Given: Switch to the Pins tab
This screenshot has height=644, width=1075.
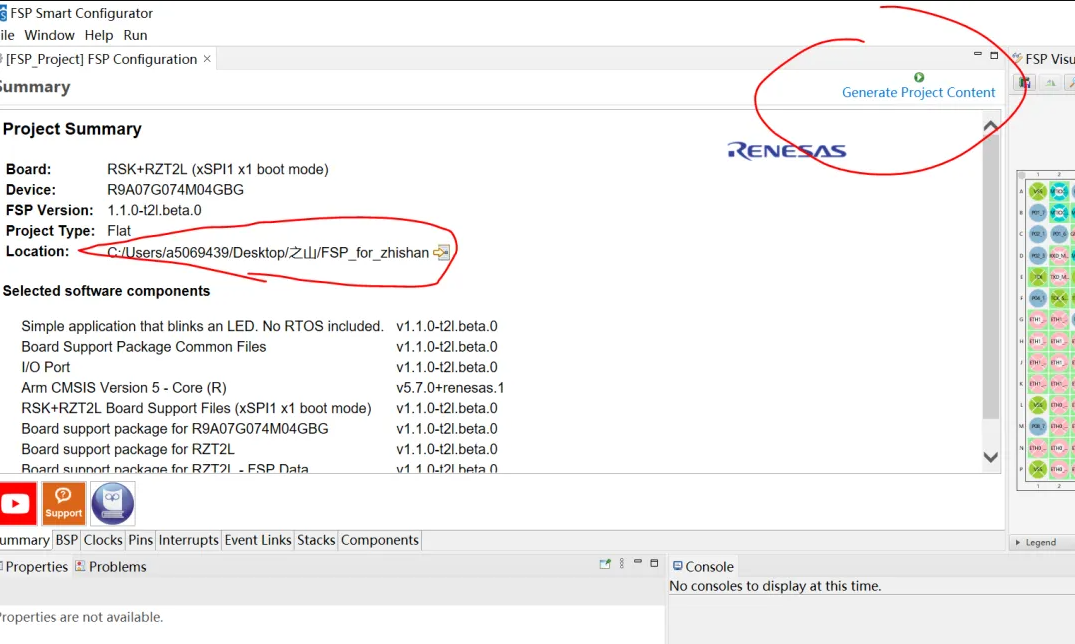Looking at the screenshot, I should (x=141, y=540).
